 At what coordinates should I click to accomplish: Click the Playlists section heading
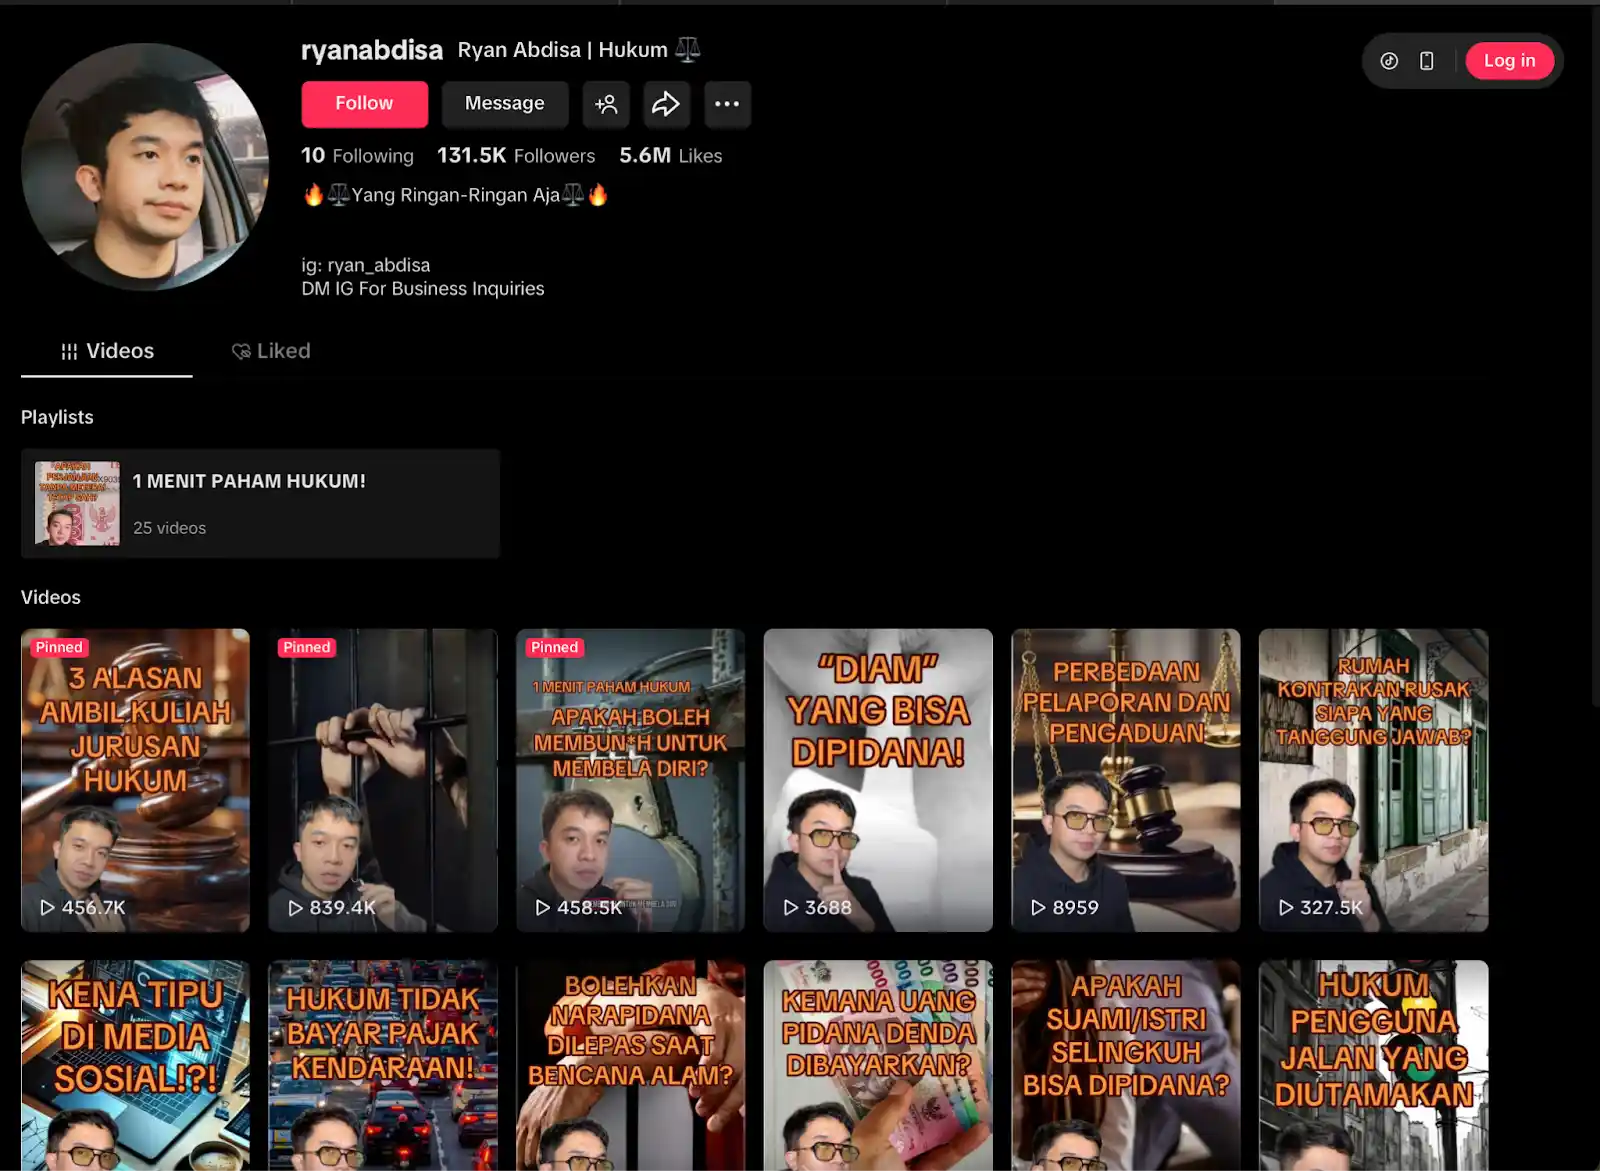point(57,417)
